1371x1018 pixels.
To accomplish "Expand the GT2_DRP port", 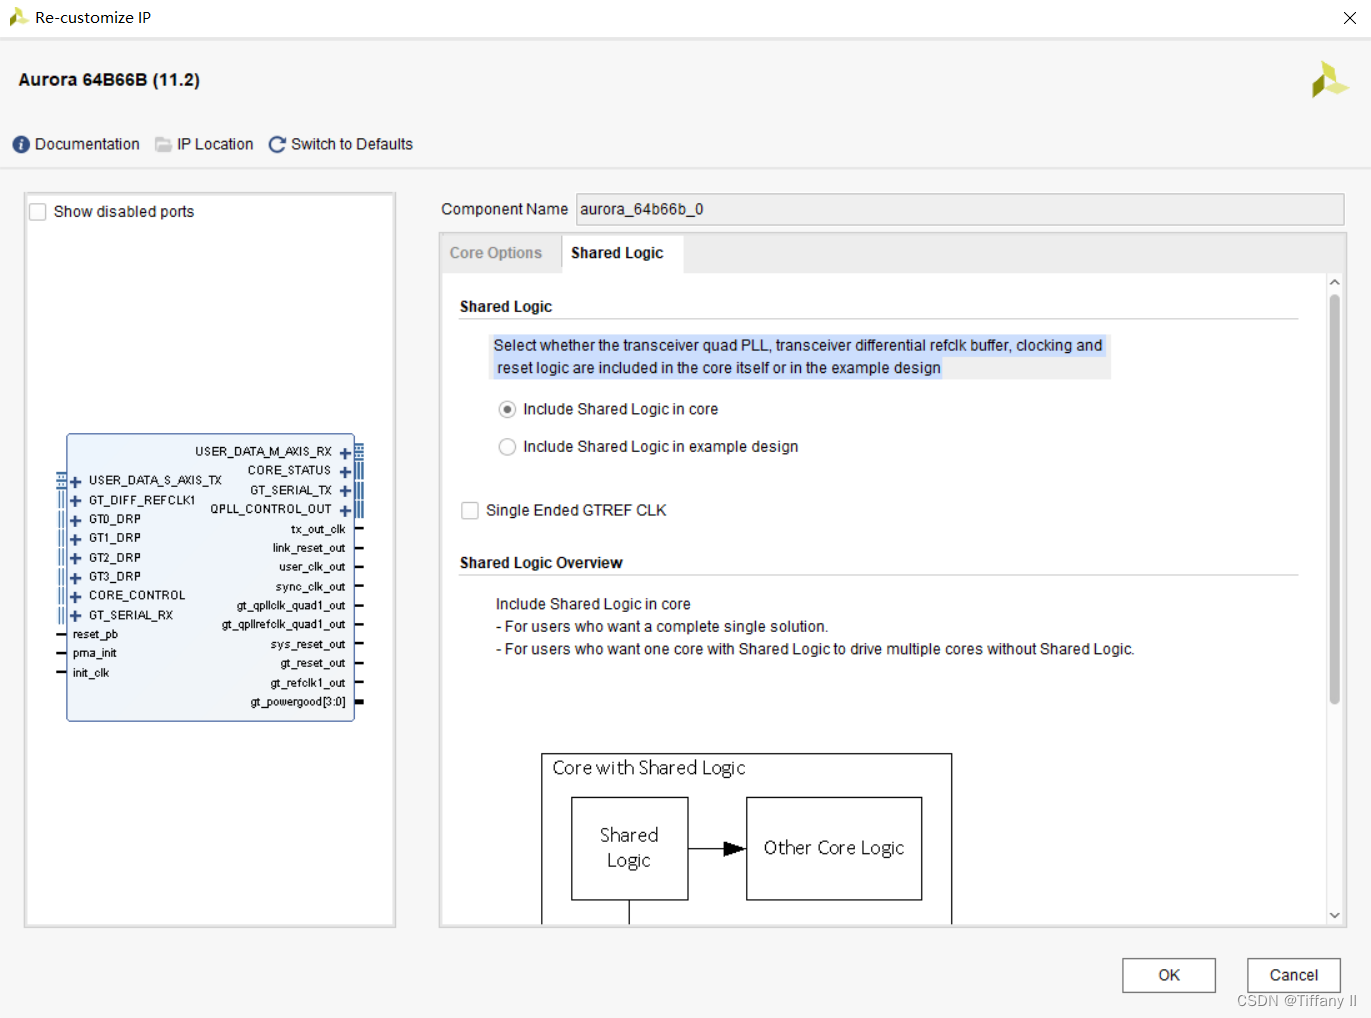I will coord(76,558).
